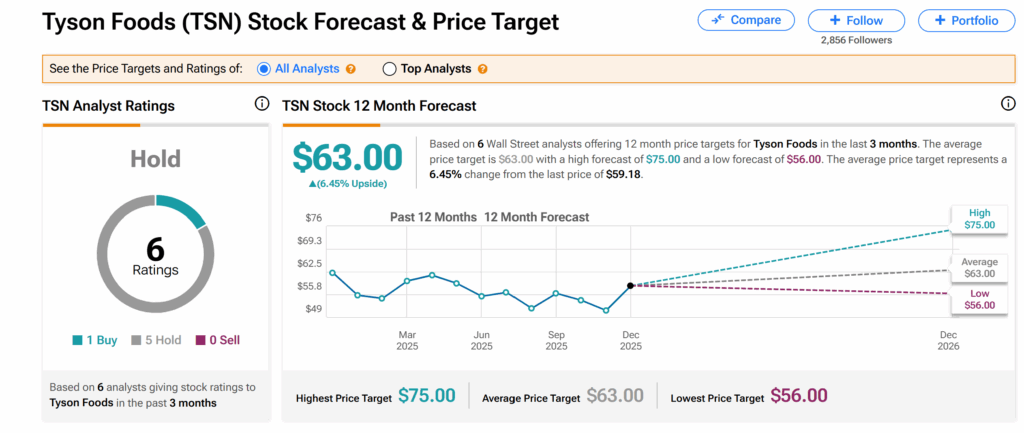This screenshot has width=1024, height=433.
Task: Open info icon for 12 Month Forecast
Action: [1008, 104]
